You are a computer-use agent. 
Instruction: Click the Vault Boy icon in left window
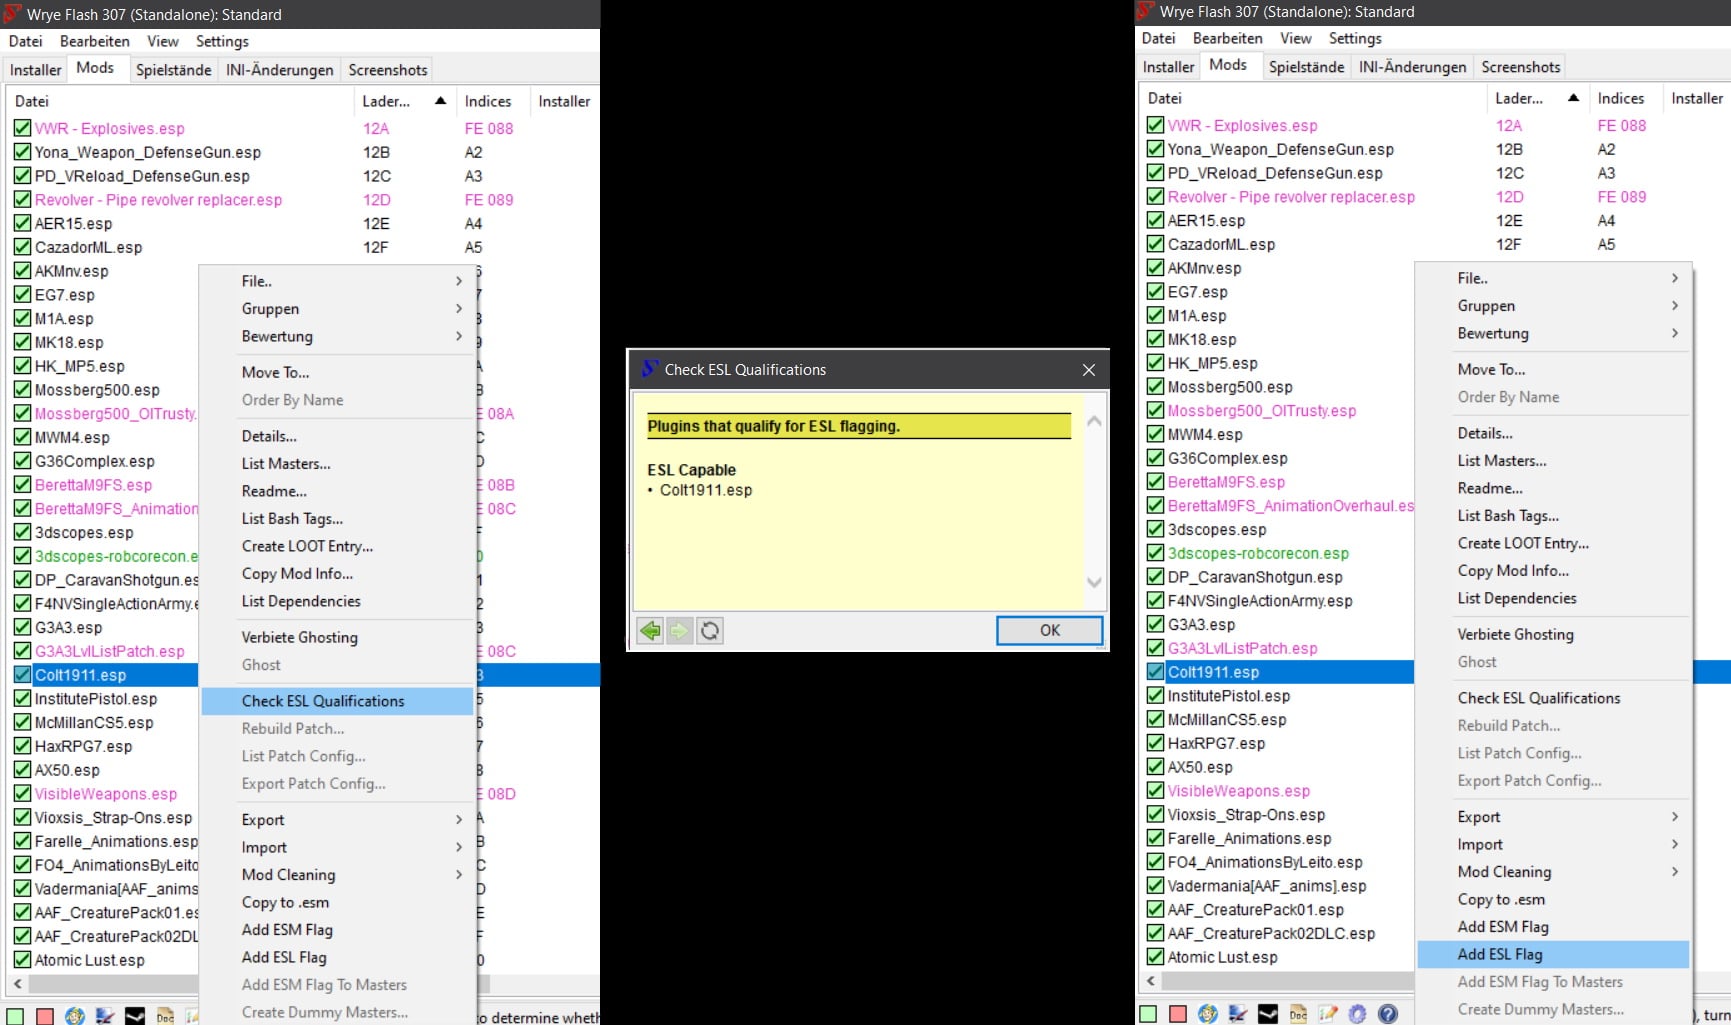click(x=75, y=1016)
